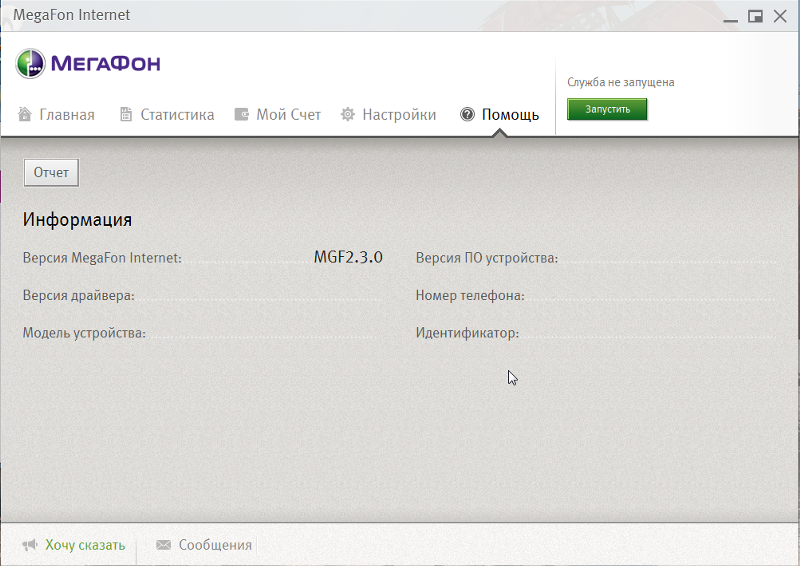The width and height of the screenshot is (800, 566).
Task: Click the Идентификатор label
Action: point(467,333)
